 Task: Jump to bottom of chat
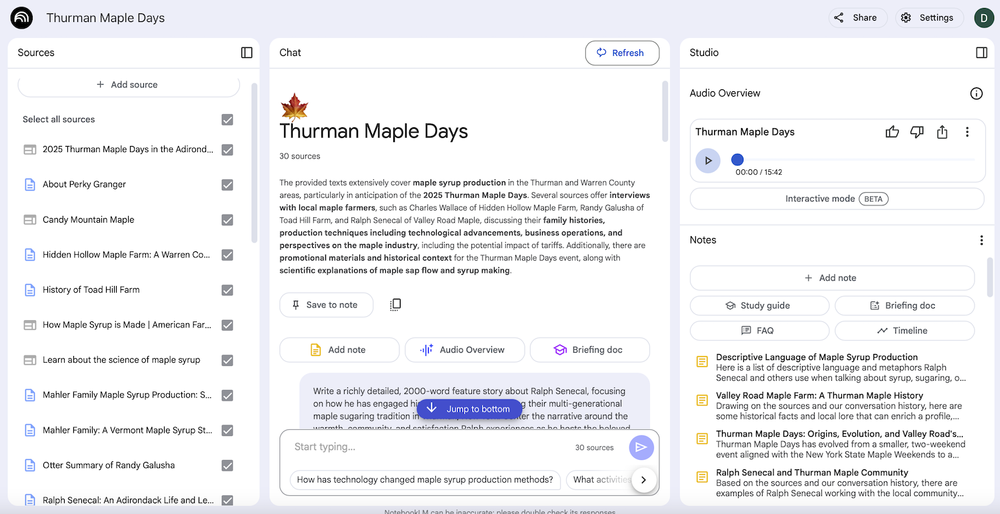[469, 409]
